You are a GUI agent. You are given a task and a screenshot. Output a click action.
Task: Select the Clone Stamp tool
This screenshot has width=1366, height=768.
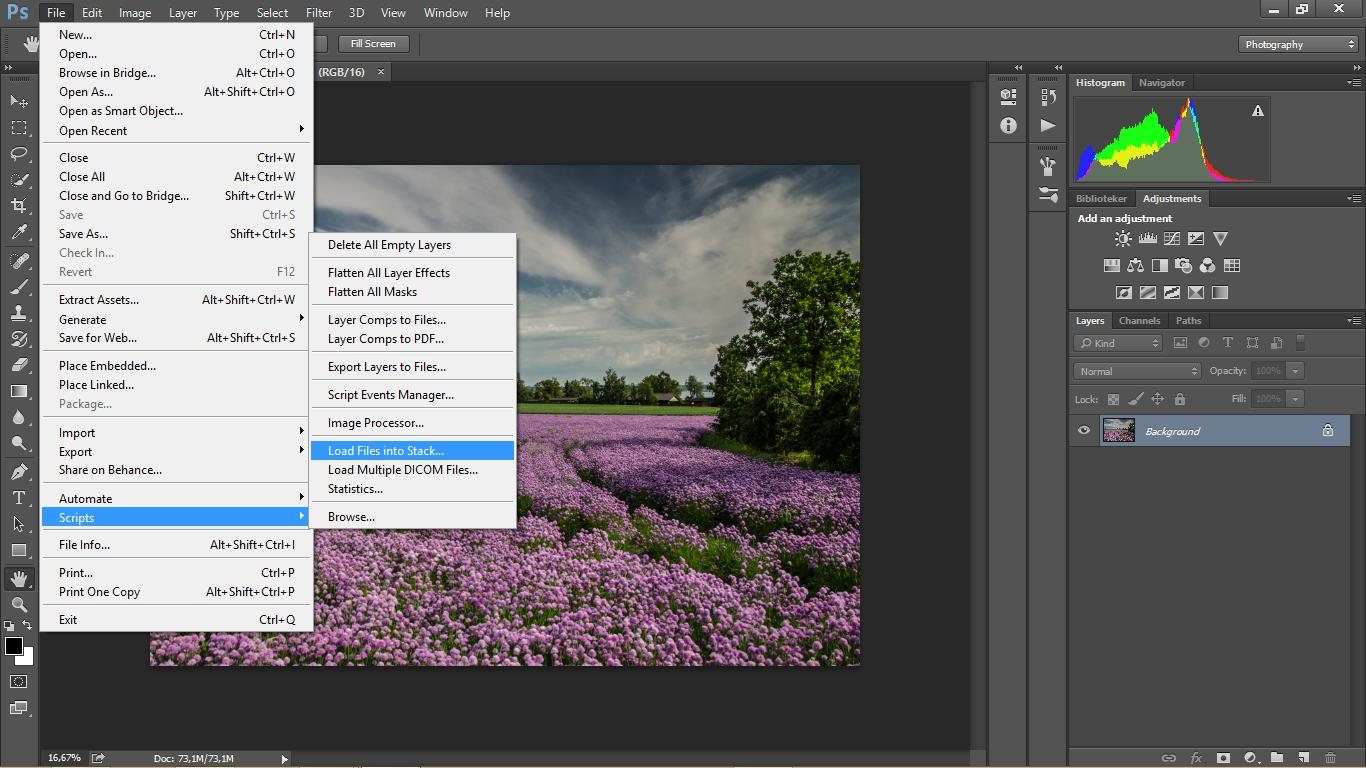click(18, 314)
